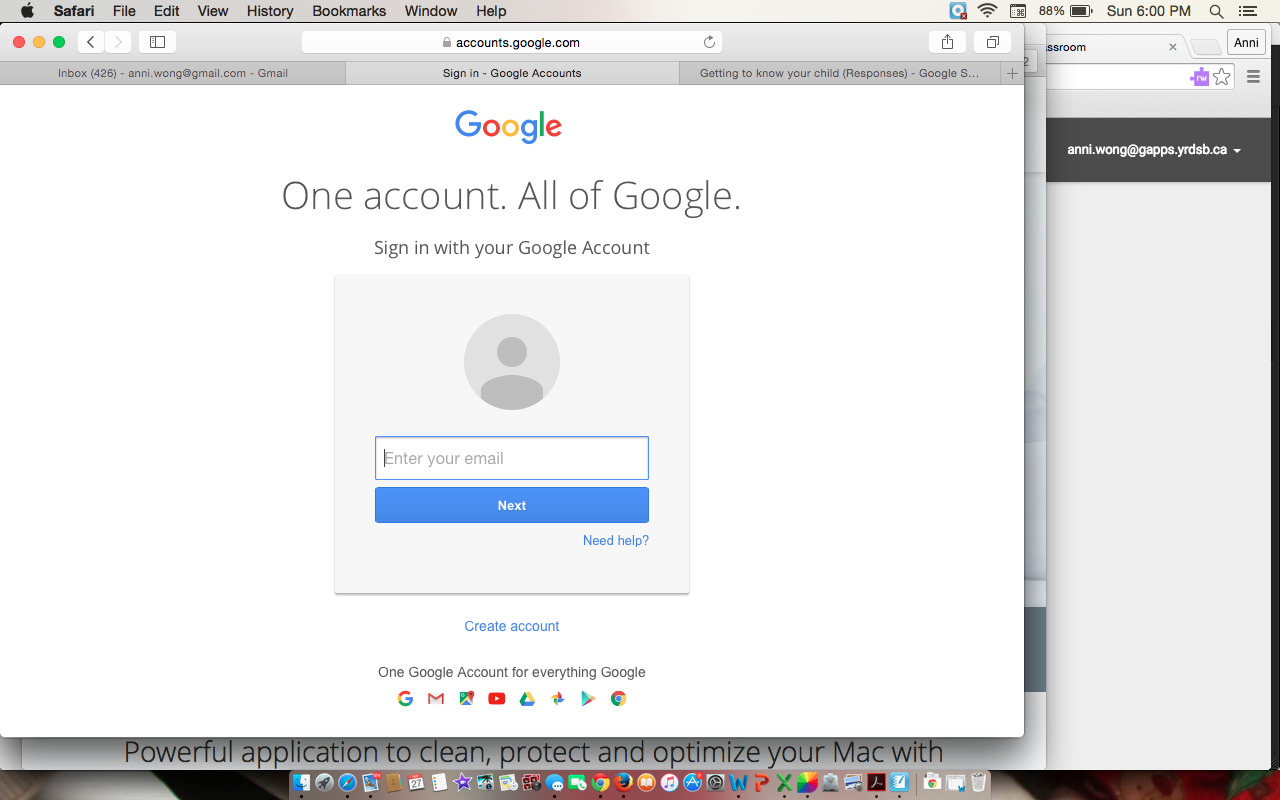Click the Safari back navigation arrow
1280x800 pixels.
click(91, 42)
